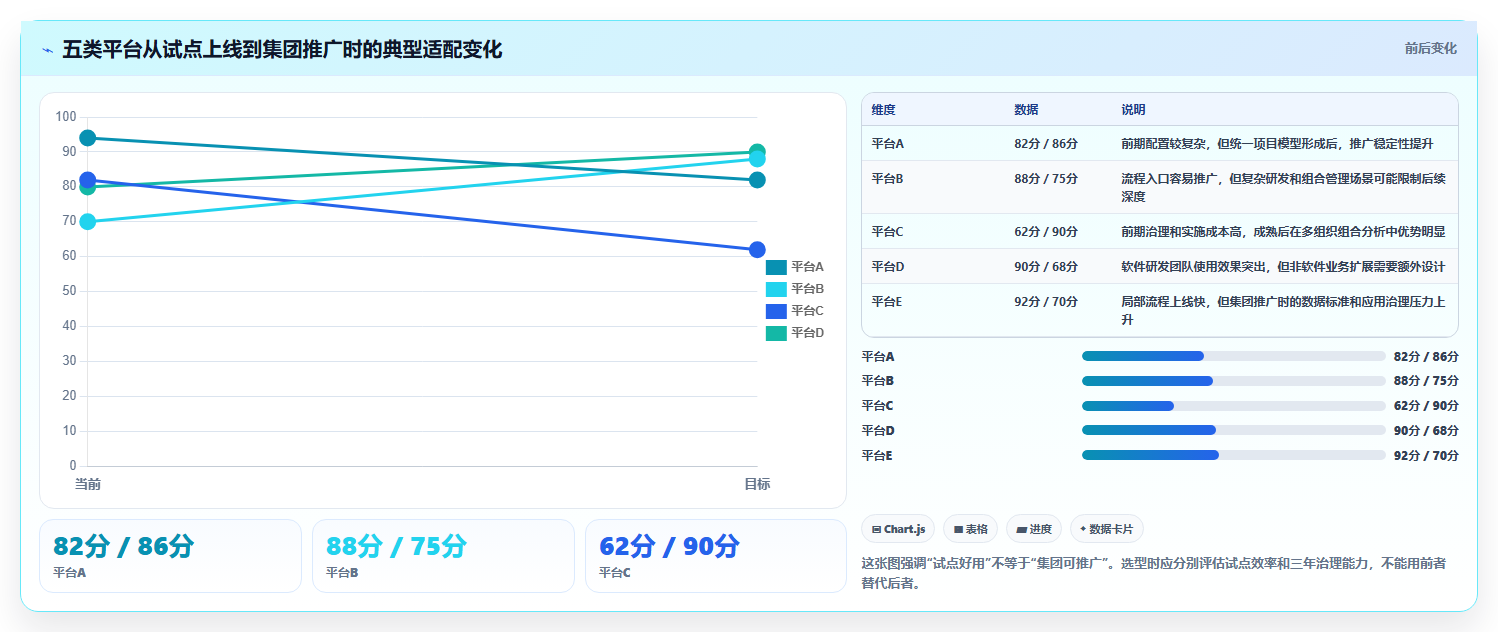Click description starting 流程入口容易推广
The height and width of the screenshot is (632, 1498).
(1283, 188)
